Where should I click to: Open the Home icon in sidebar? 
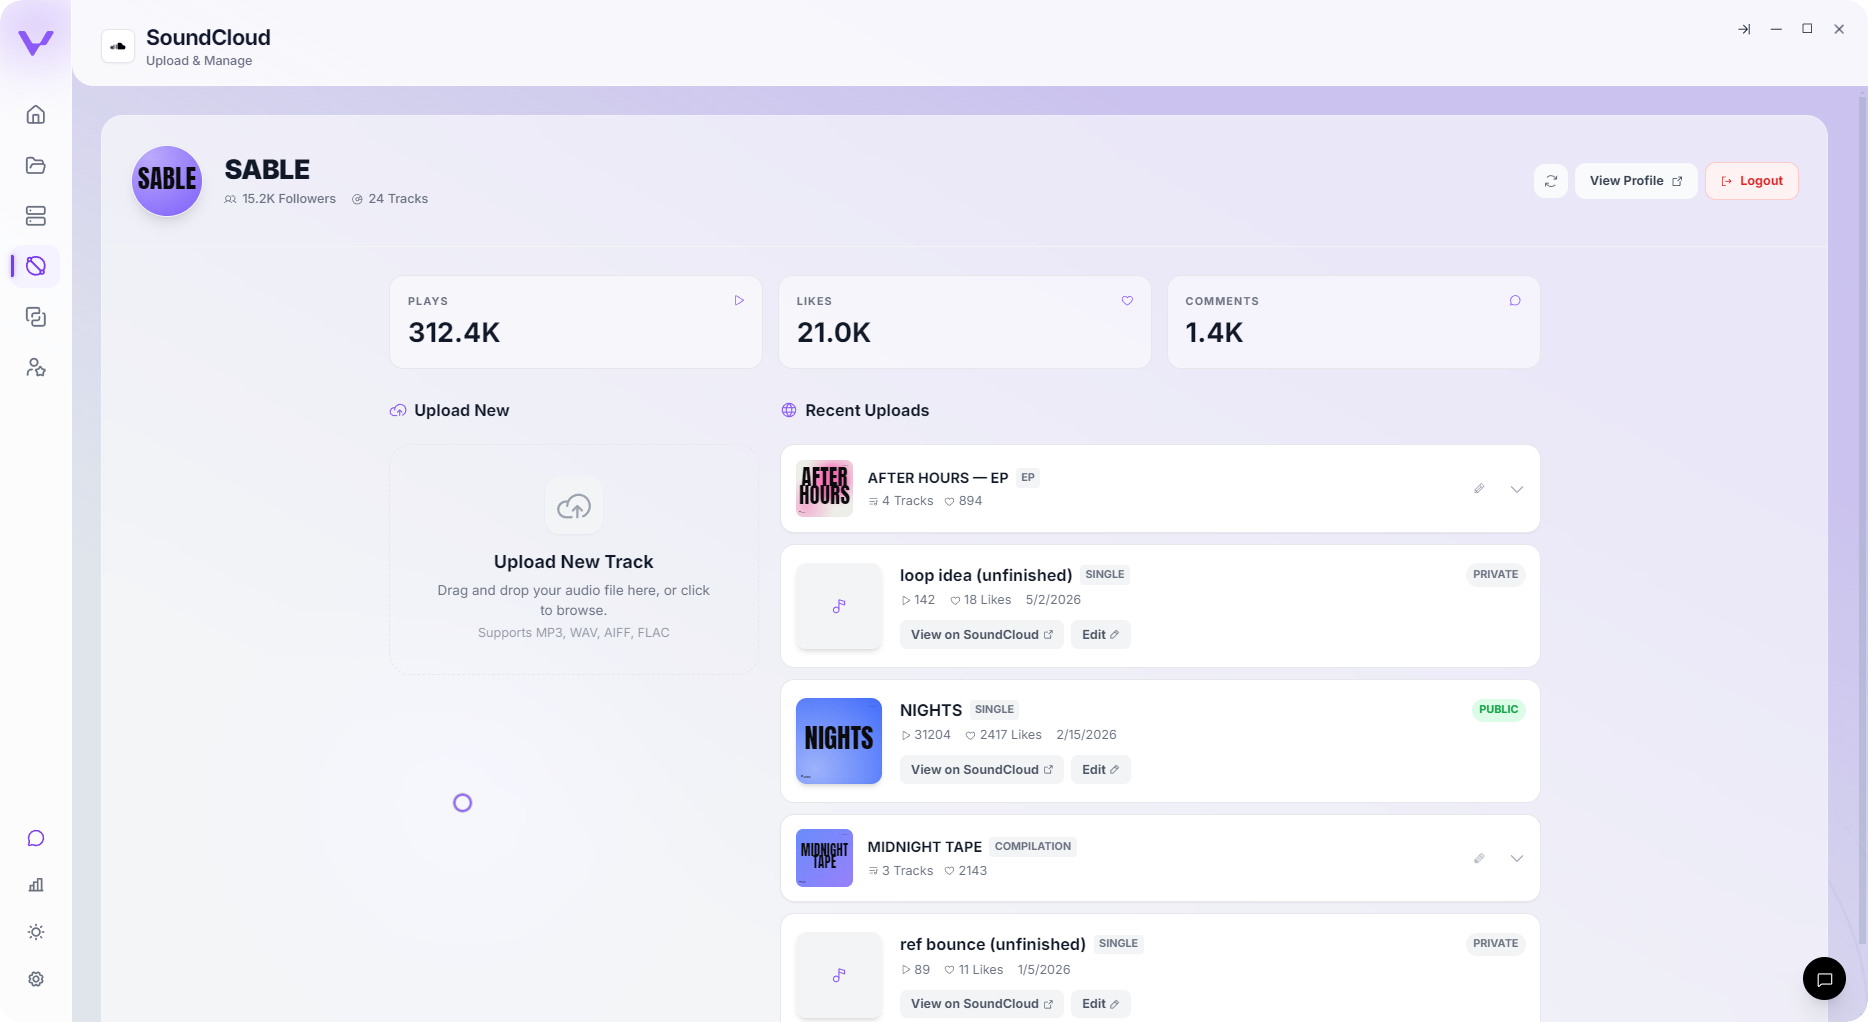point(36,114)
